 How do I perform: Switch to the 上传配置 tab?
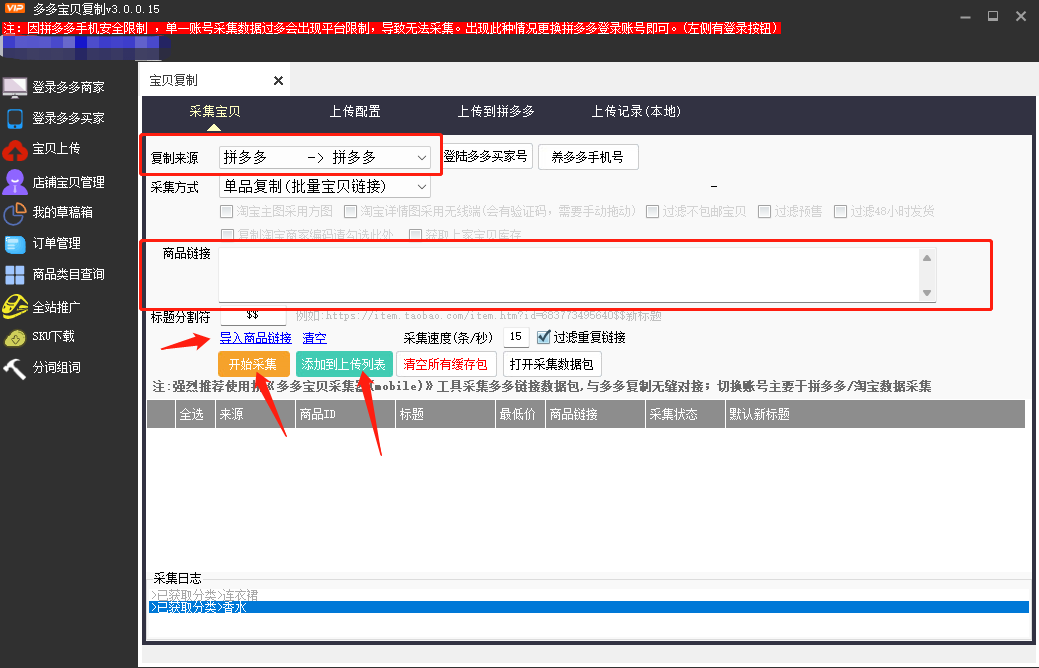(x=355, y=111)
